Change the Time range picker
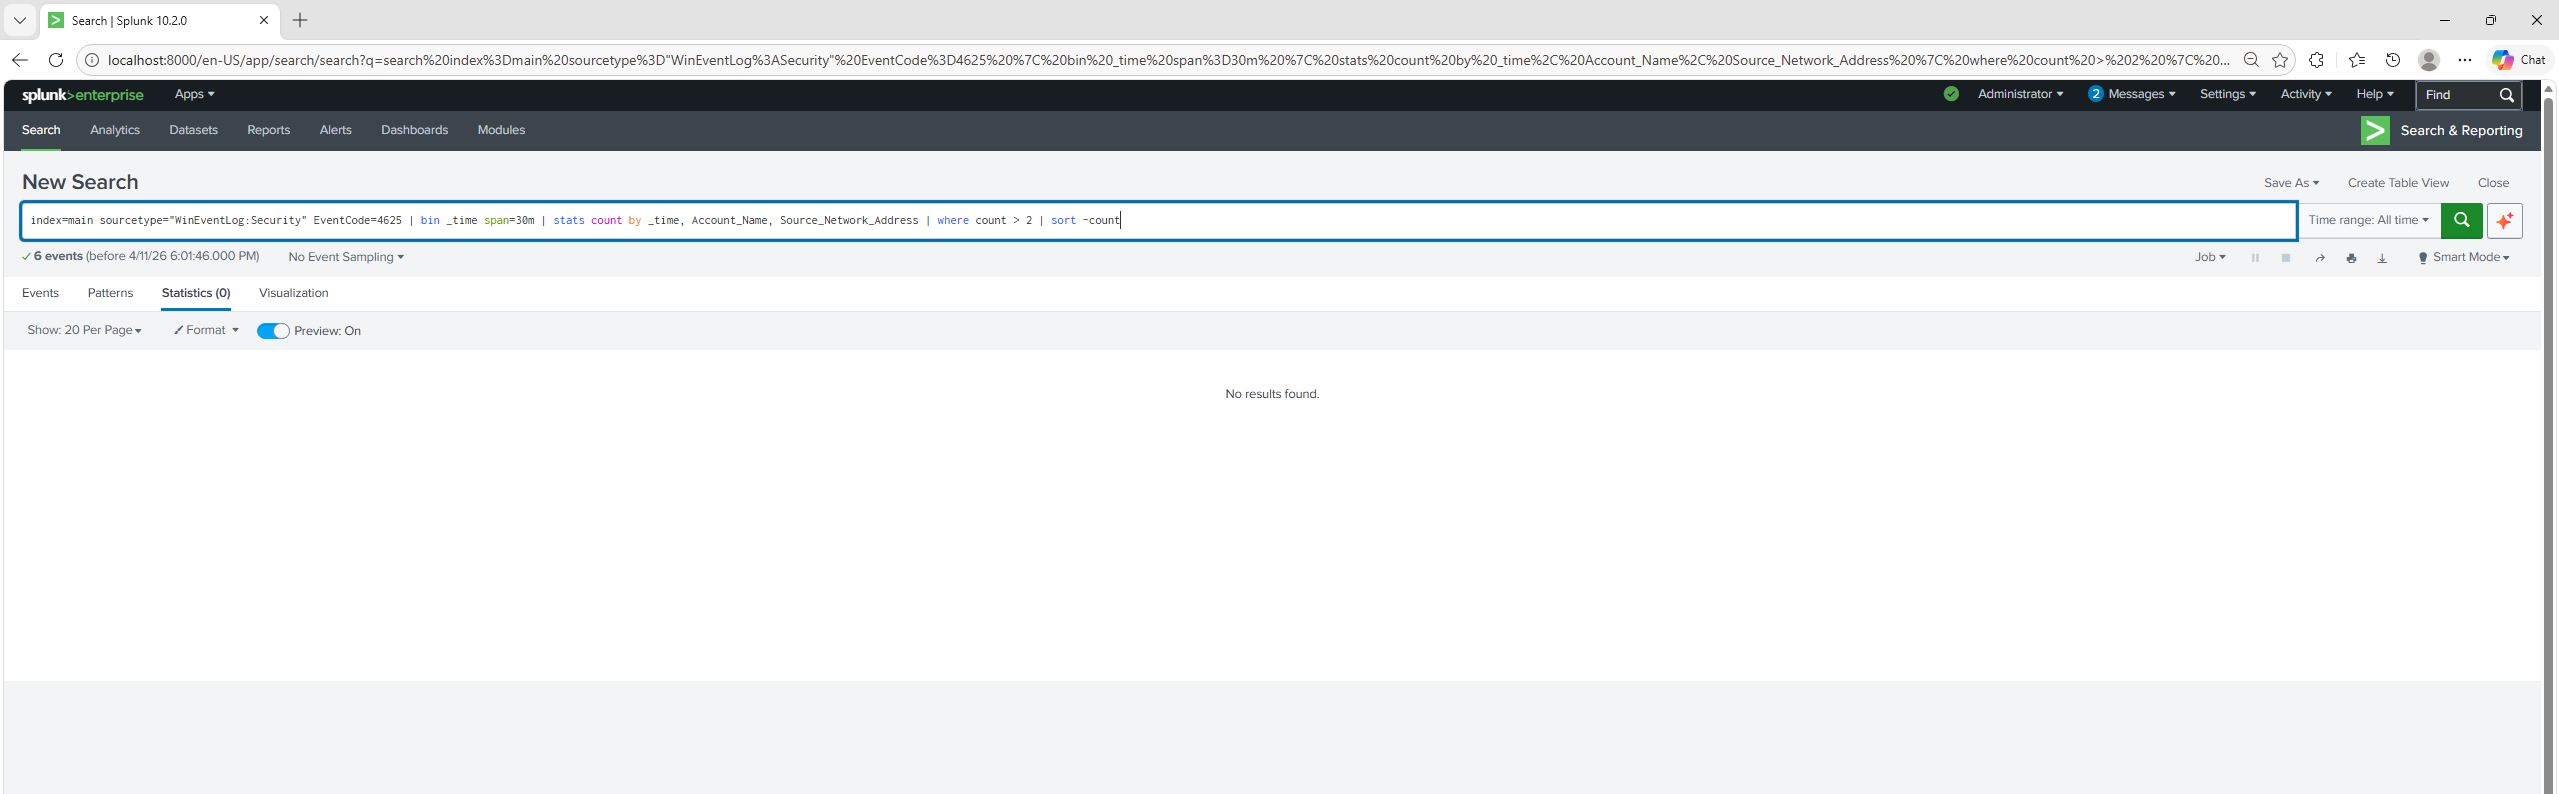 click(2368, 220)
